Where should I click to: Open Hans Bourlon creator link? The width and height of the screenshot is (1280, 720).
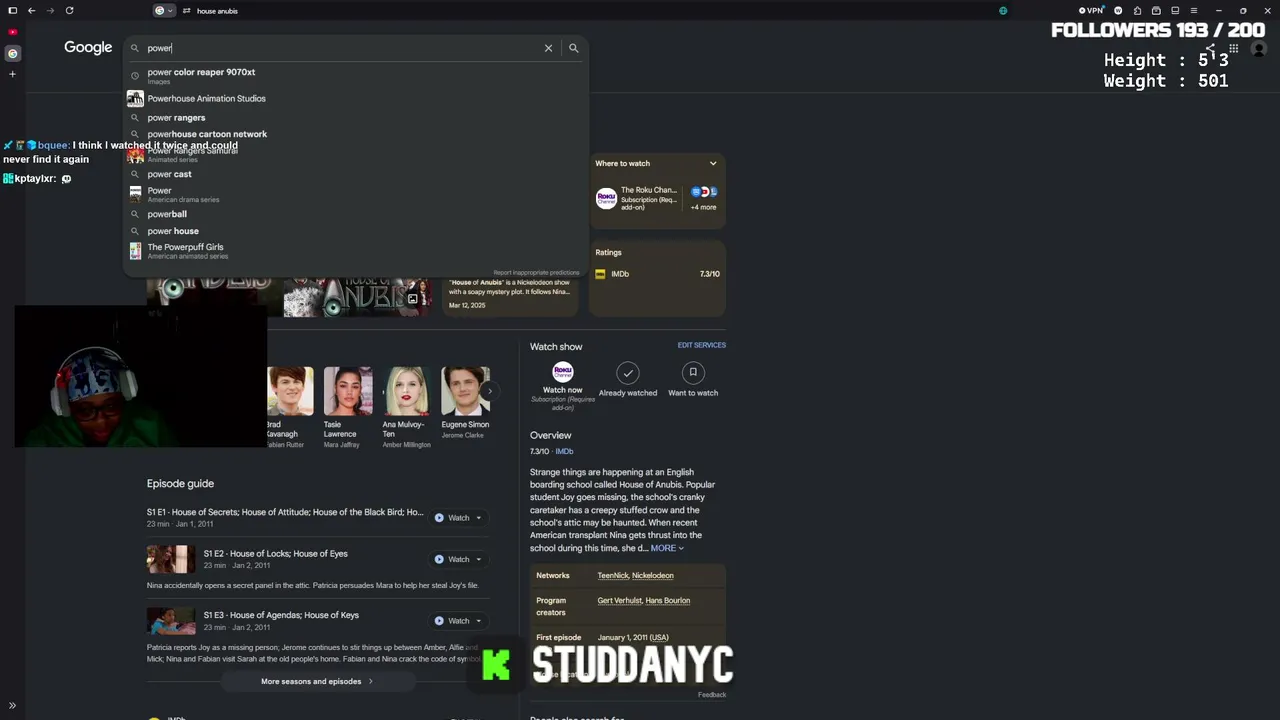point(668,601)
